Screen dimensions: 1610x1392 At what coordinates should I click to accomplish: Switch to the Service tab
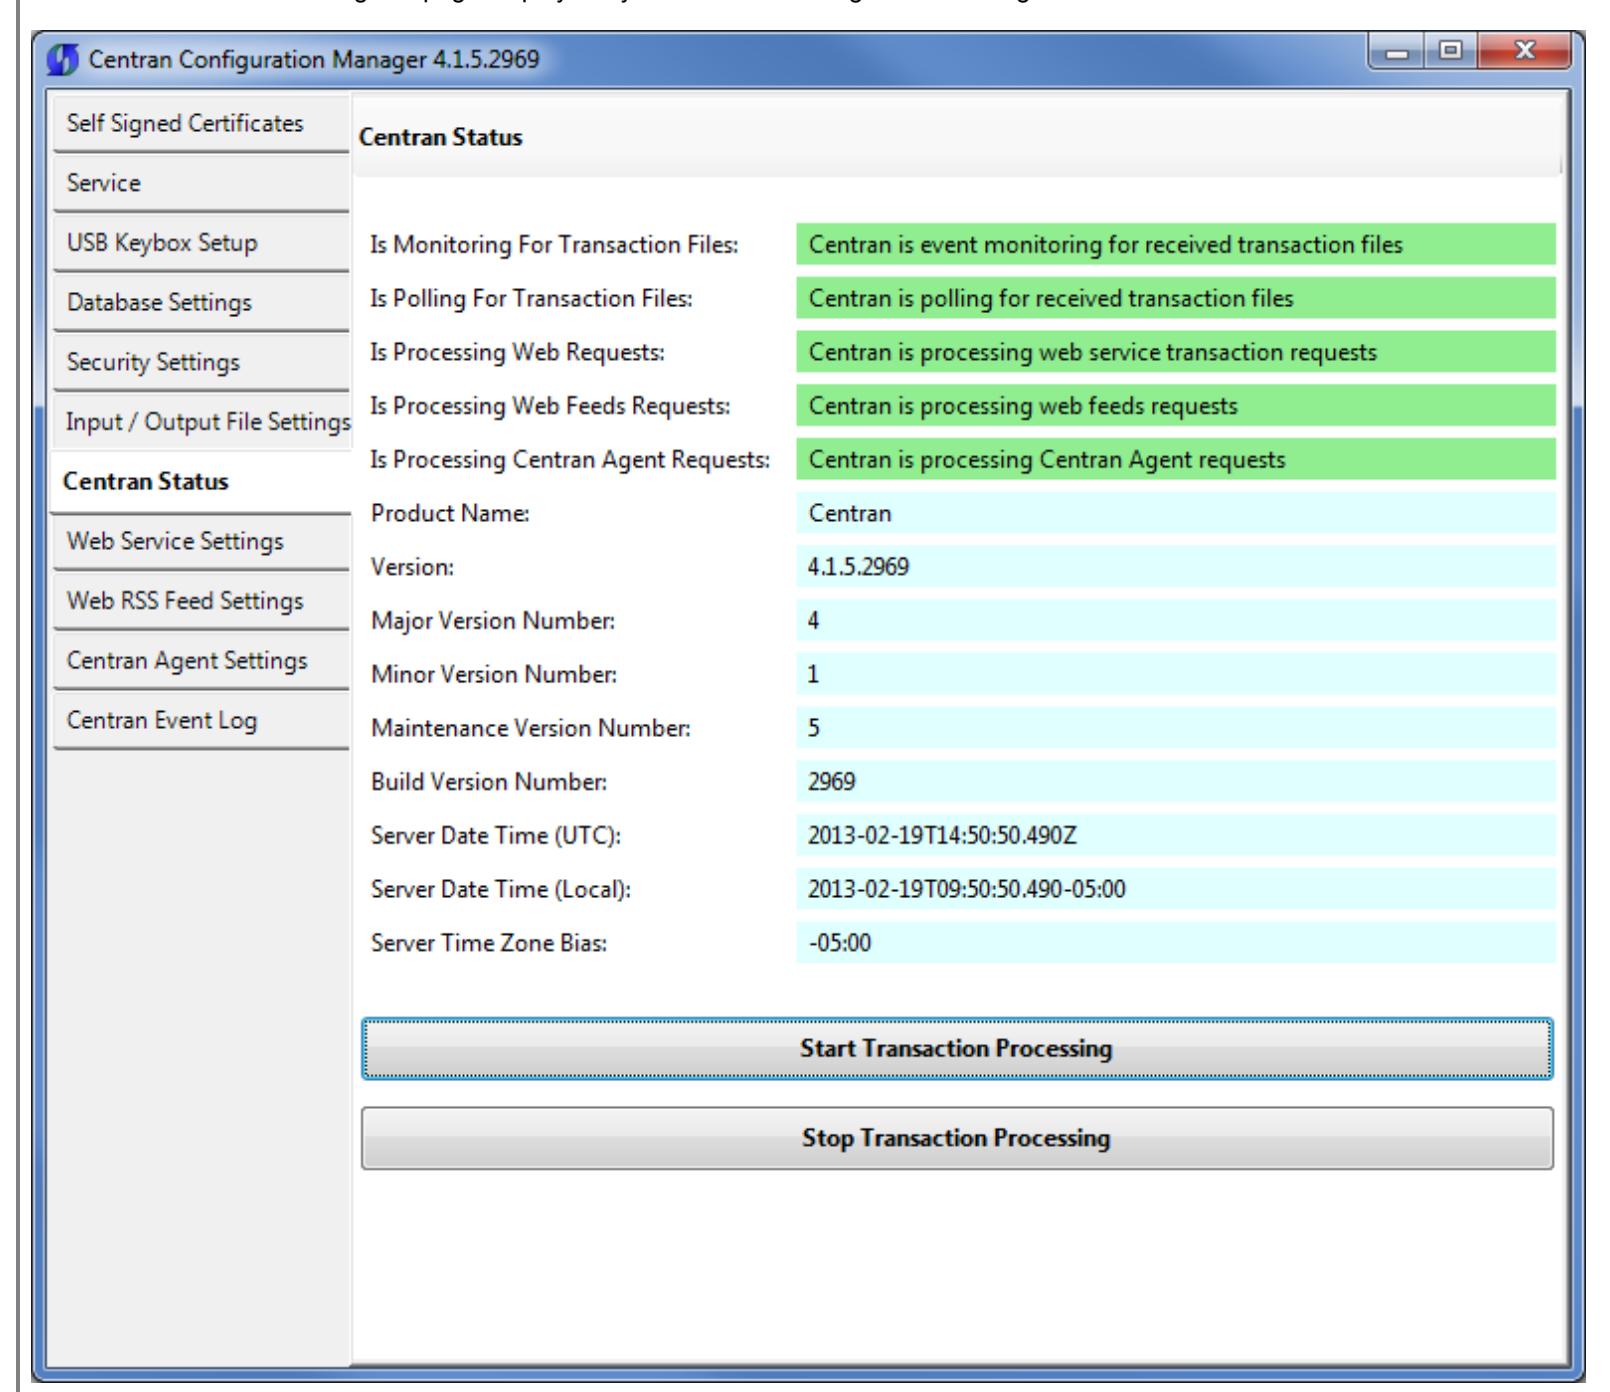coord(201,183)
